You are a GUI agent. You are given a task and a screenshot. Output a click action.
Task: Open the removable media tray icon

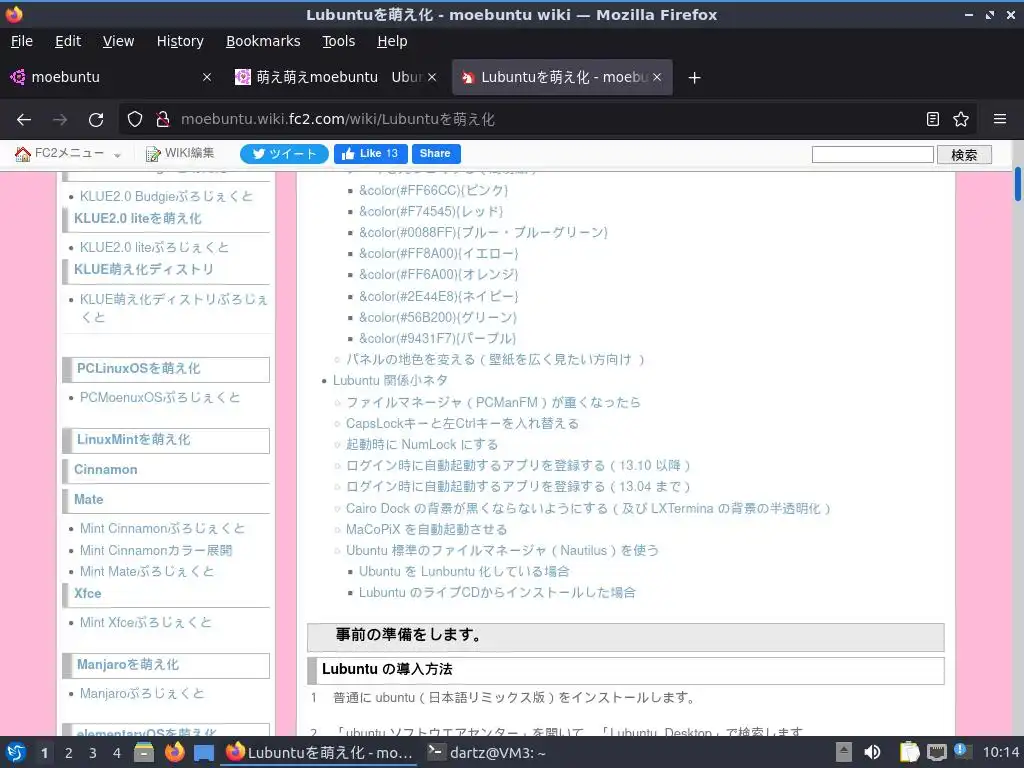[844, 752]
